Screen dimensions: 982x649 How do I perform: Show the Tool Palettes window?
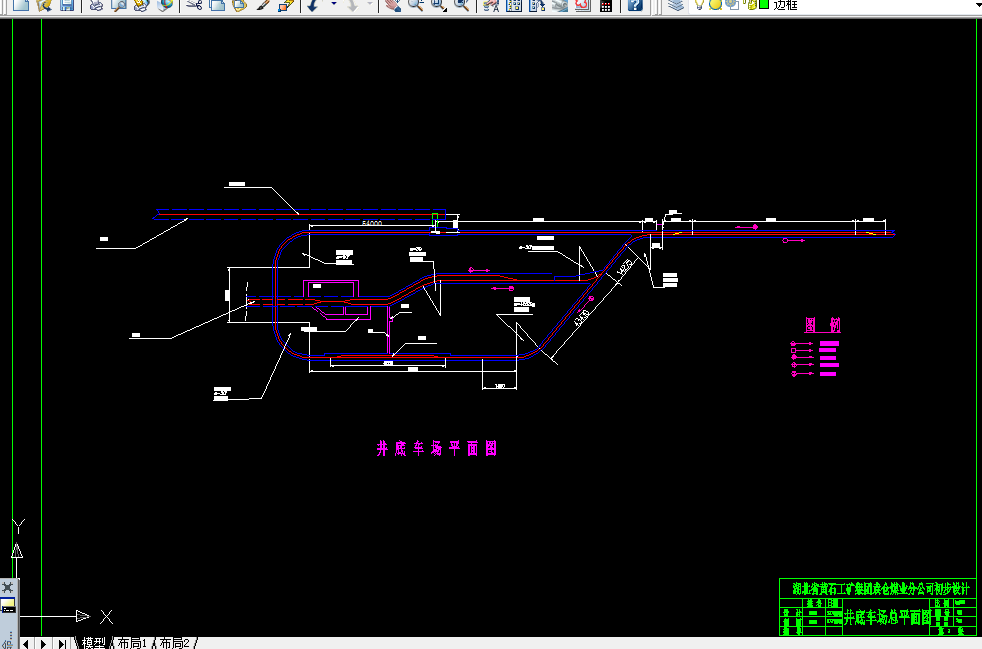click(537, 5)
